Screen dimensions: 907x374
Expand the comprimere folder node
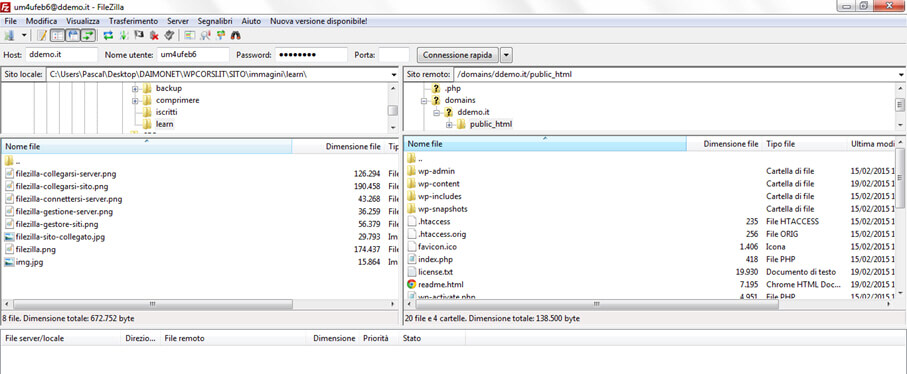point(135,101)
